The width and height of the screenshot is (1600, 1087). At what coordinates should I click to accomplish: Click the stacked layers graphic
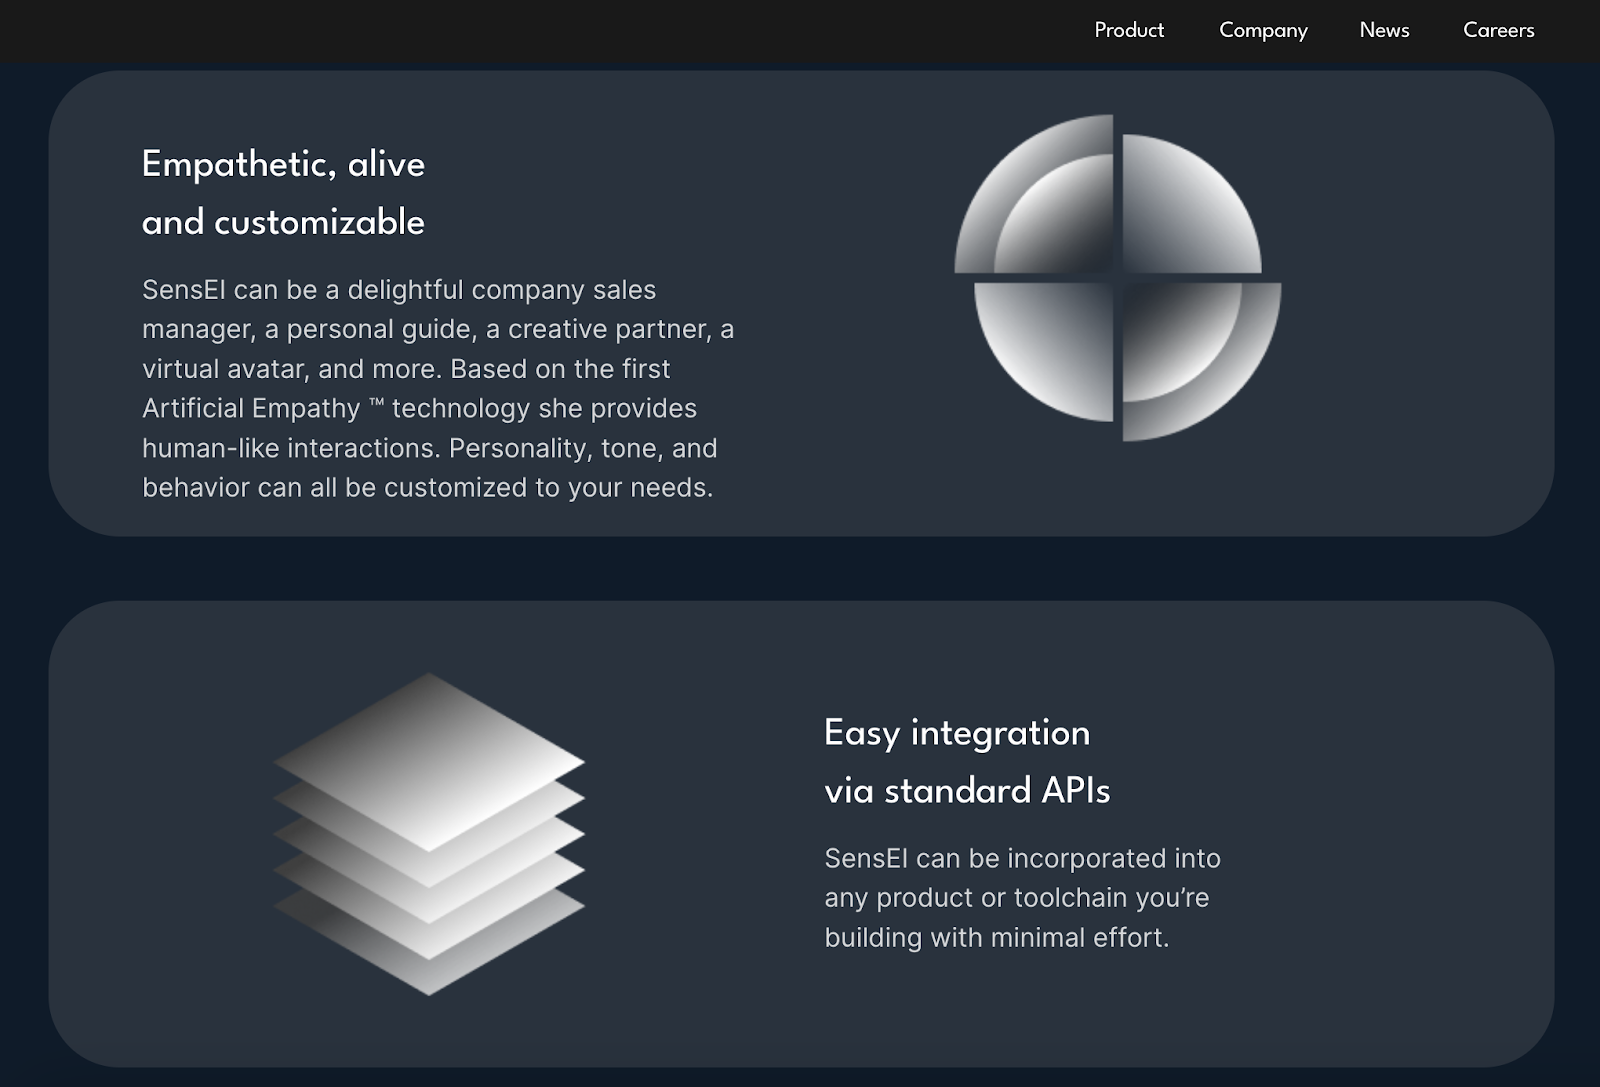point(429,834)
